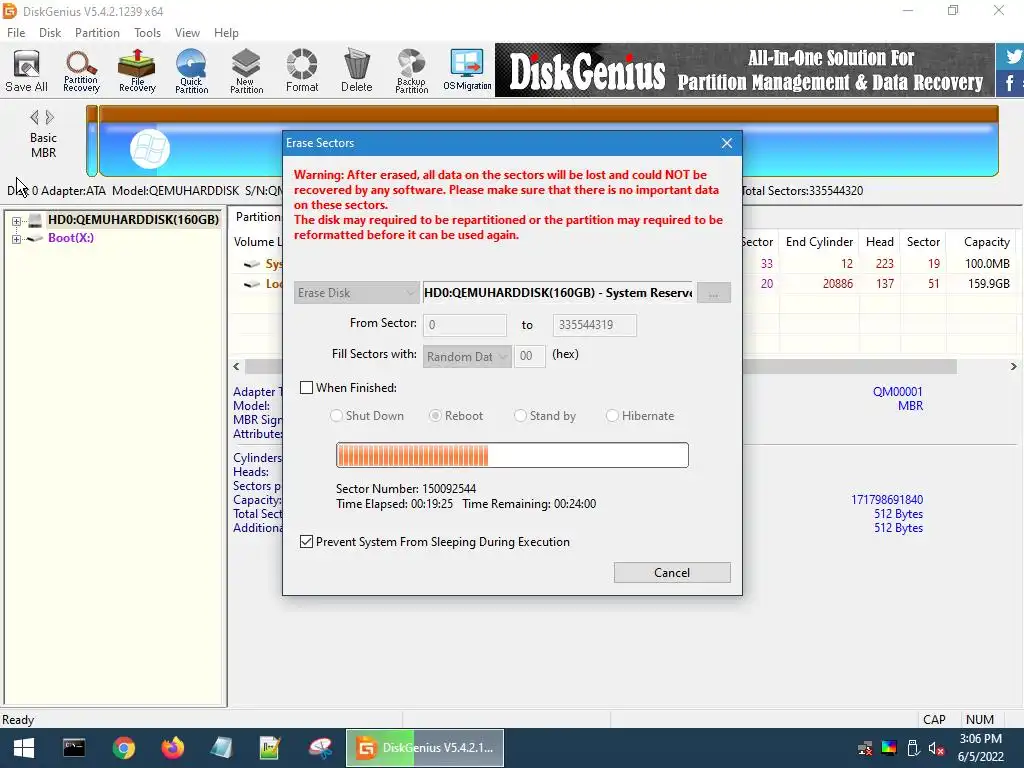The width and height of the screenshot is (1024, 768).
Task: Select the Hibernate radio button
Action: [x=612, y=415]
